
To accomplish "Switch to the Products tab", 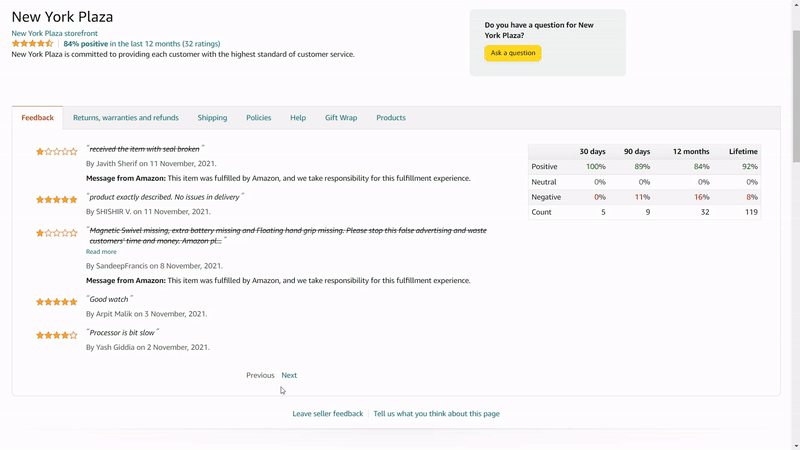I will tap(391, 118).
